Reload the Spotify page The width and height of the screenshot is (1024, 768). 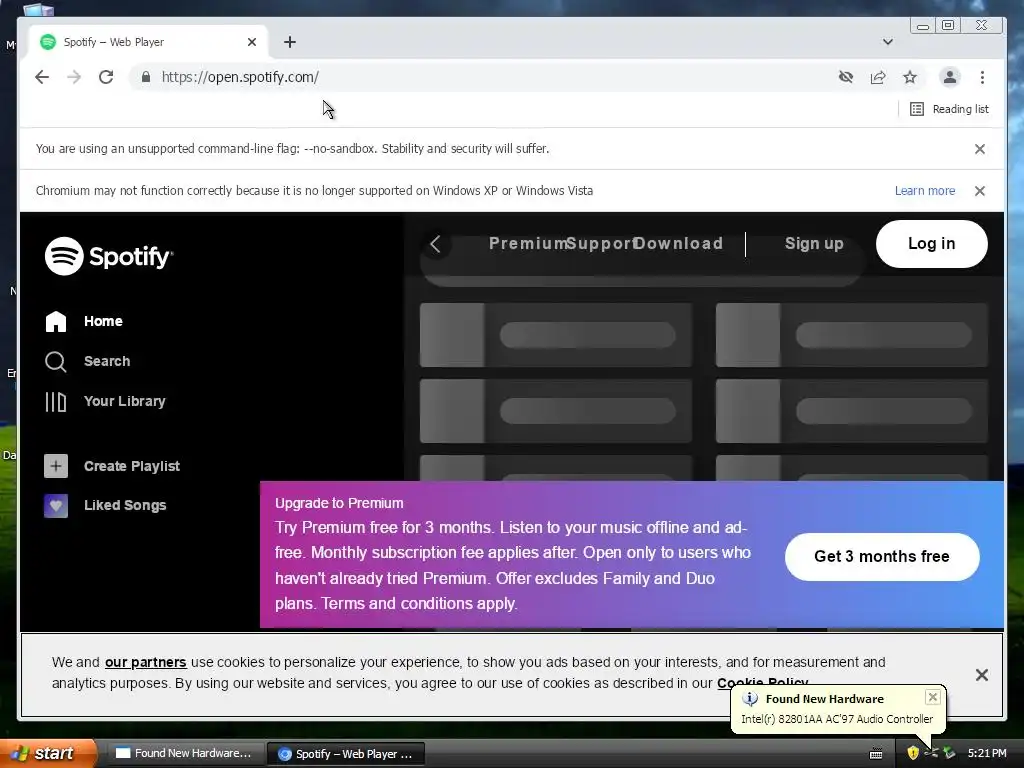[x=106, y=77]
